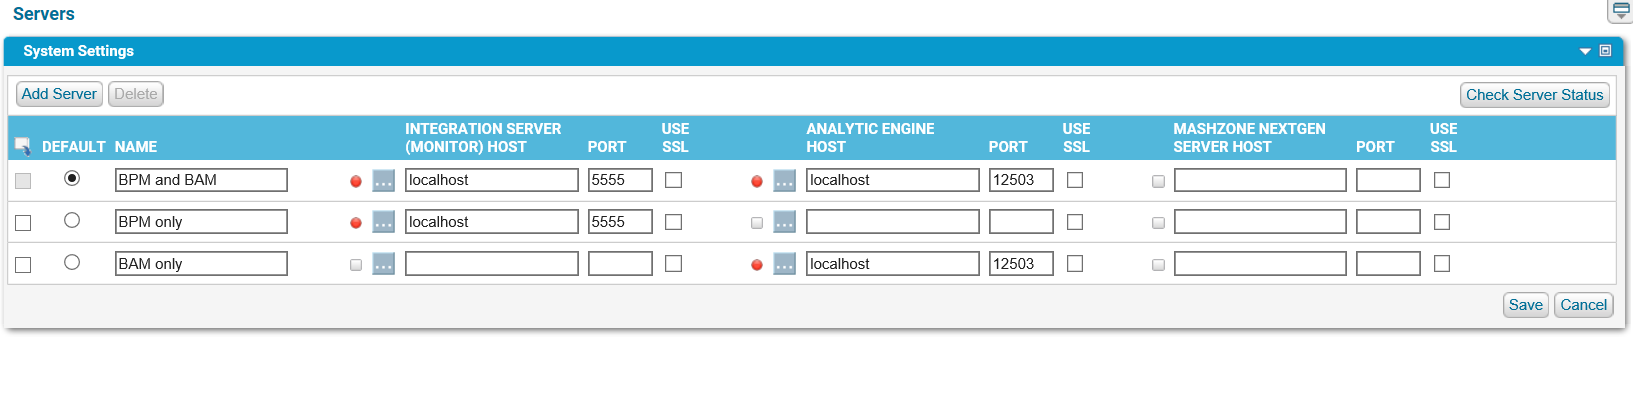Edit the BAM only name field
Image resolution: width=1633 pixels, height=406 pixels.
201,264
